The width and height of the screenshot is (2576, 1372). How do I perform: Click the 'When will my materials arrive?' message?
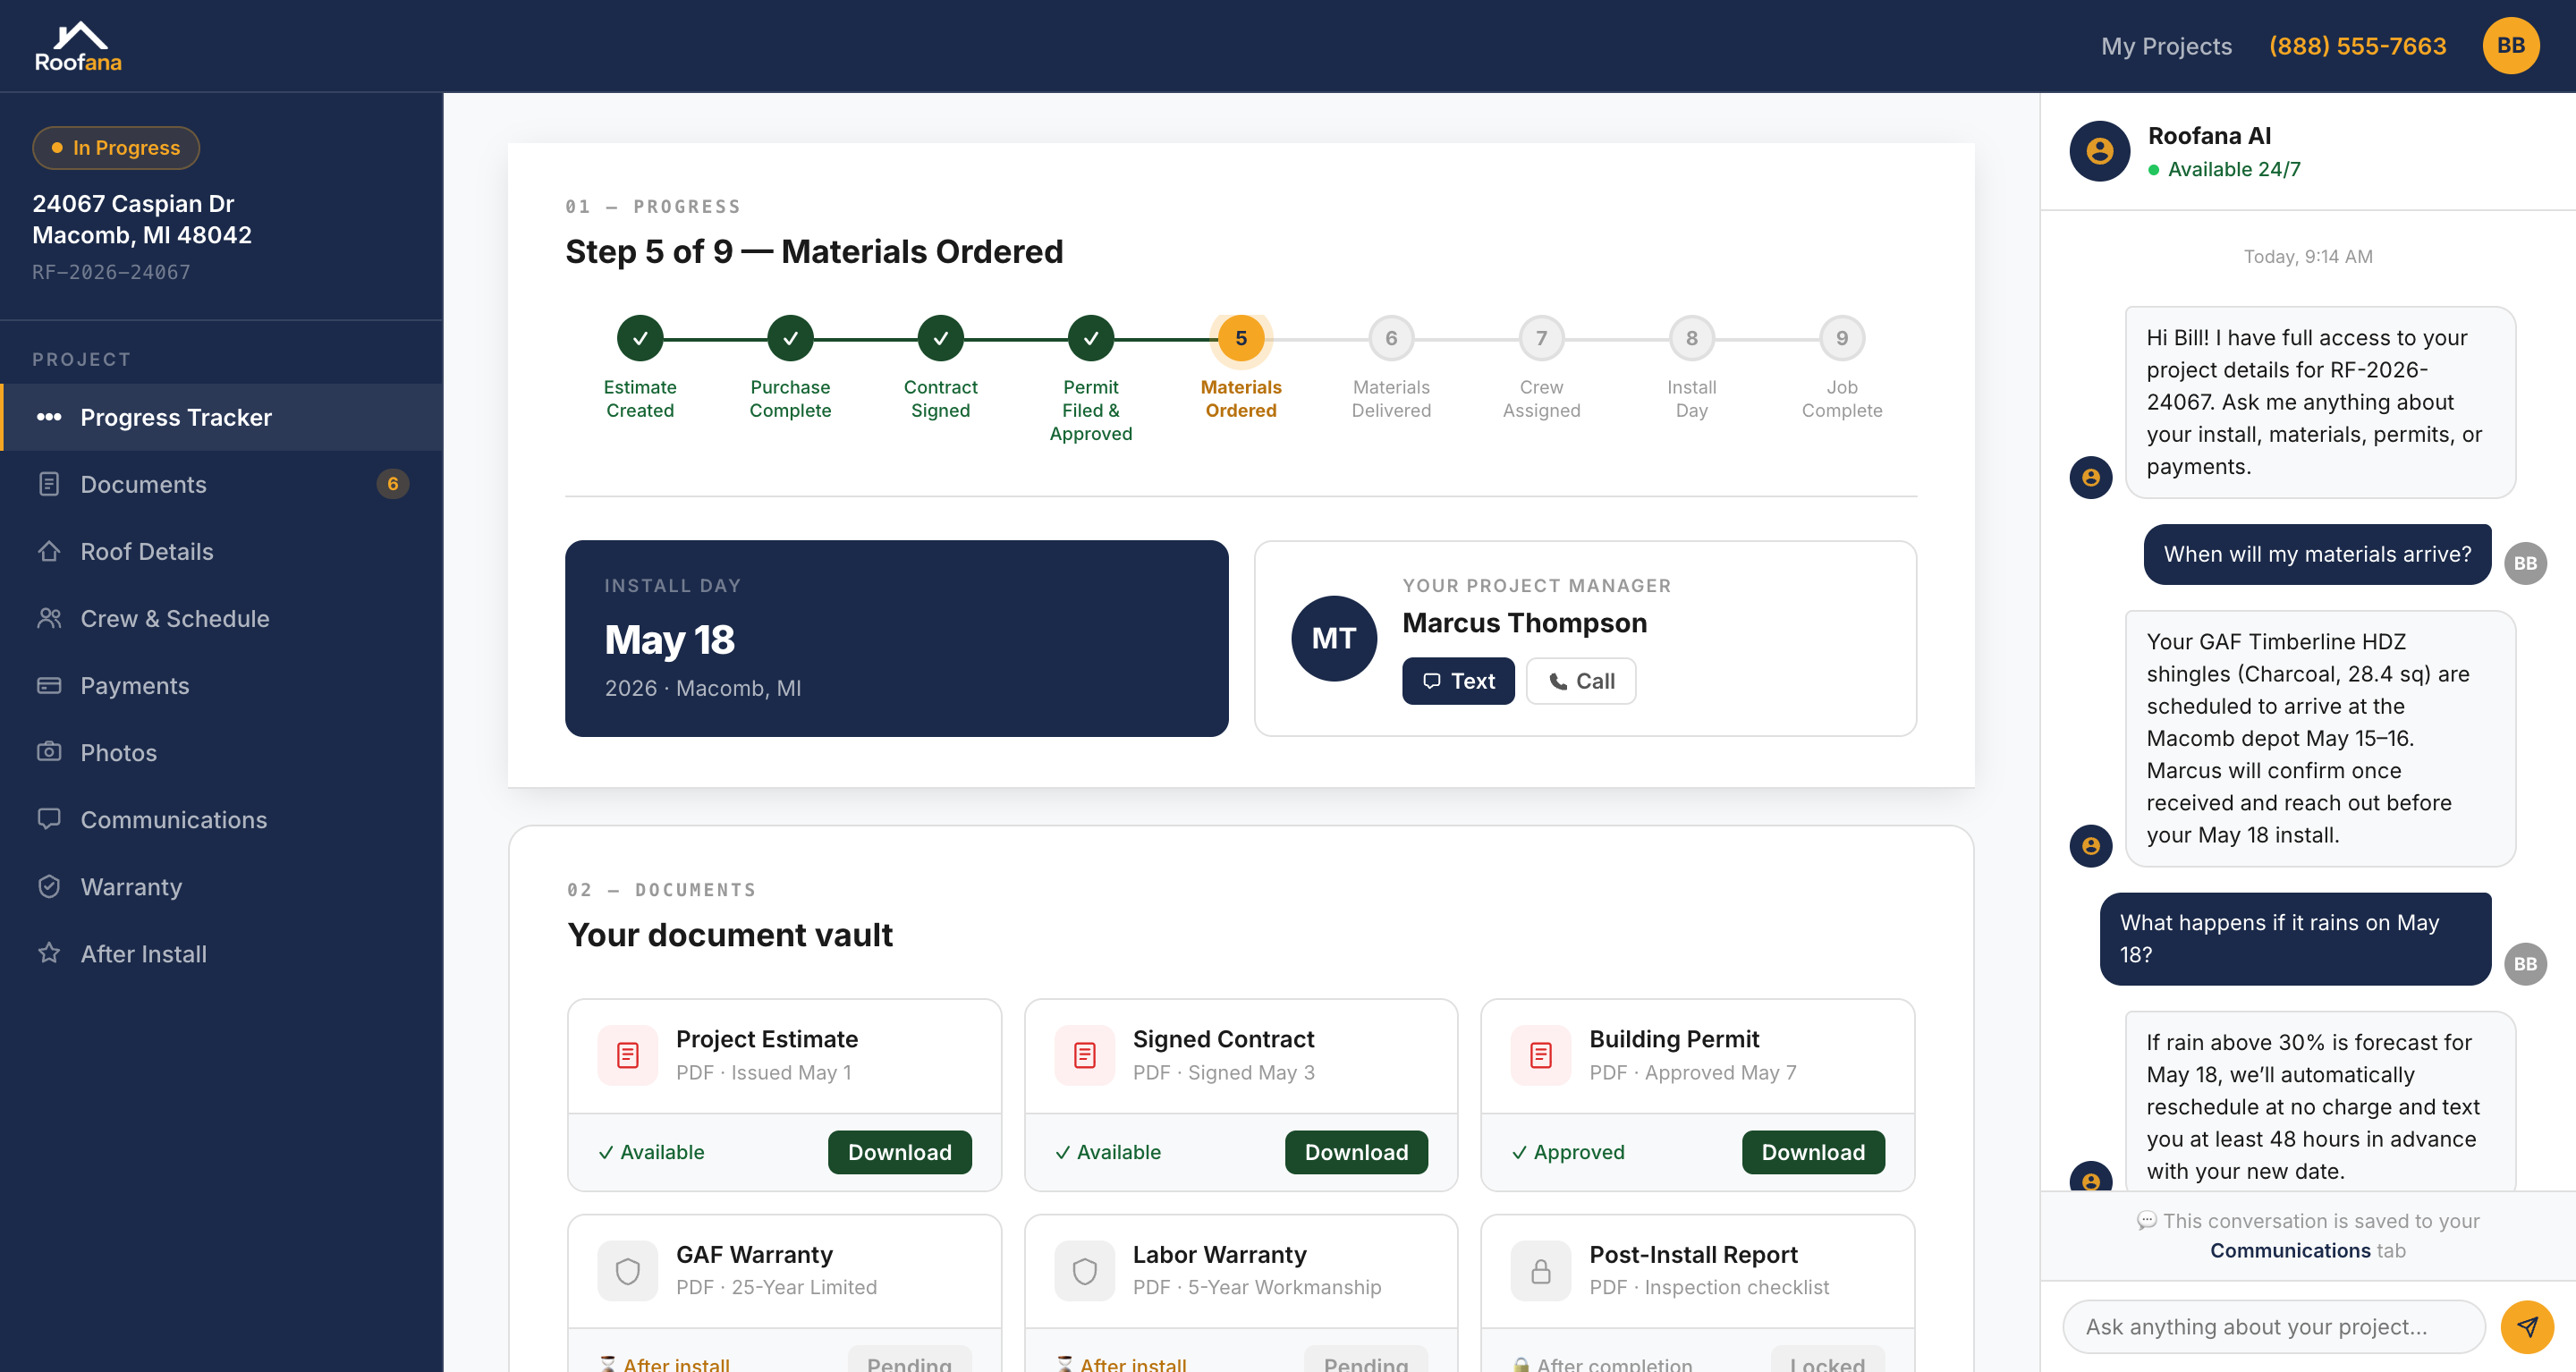(2317, 554)
